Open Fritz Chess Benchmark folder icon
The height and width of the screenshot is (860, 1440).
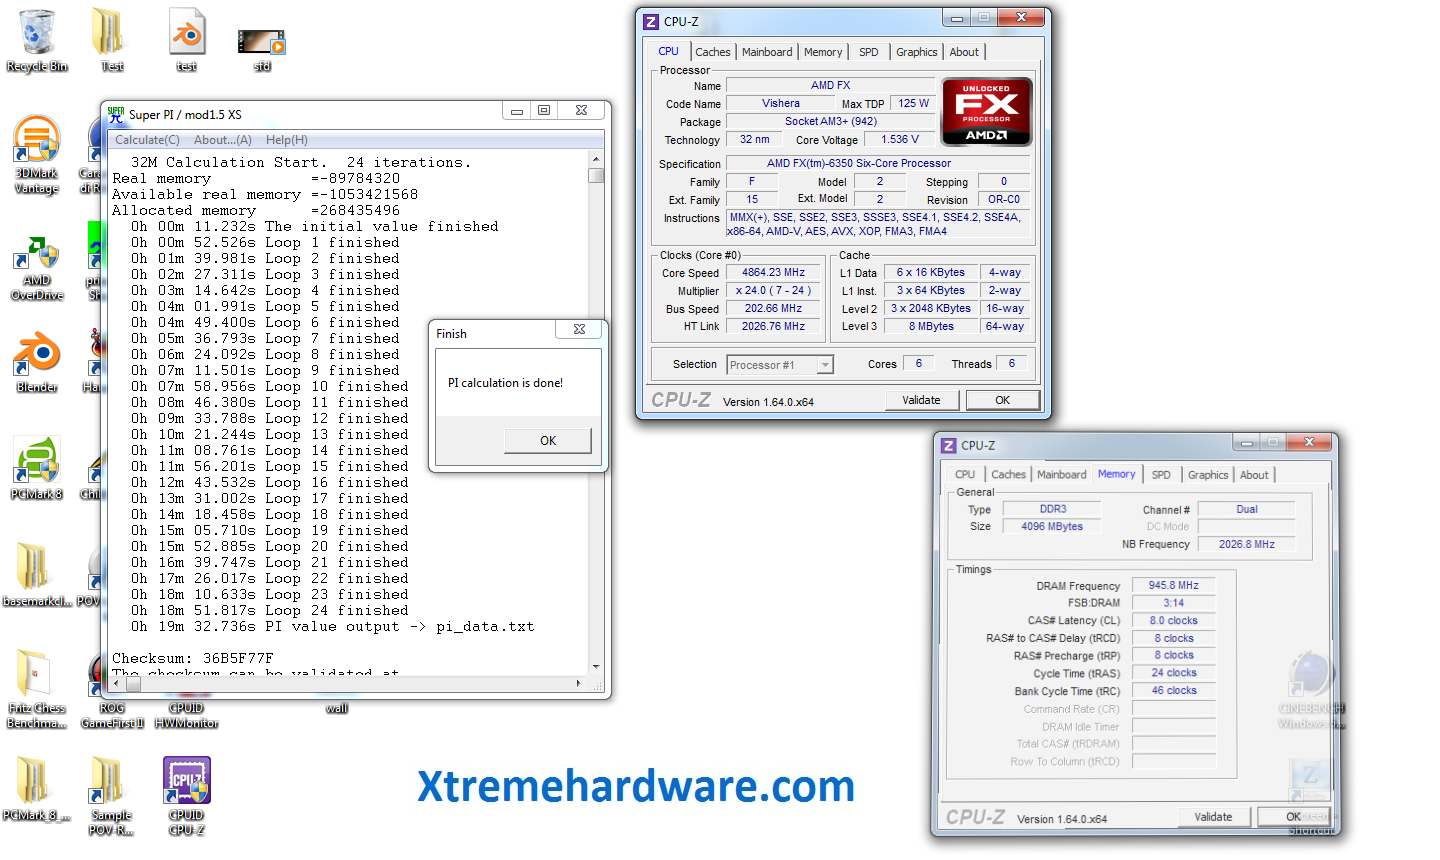coord(37,690)
